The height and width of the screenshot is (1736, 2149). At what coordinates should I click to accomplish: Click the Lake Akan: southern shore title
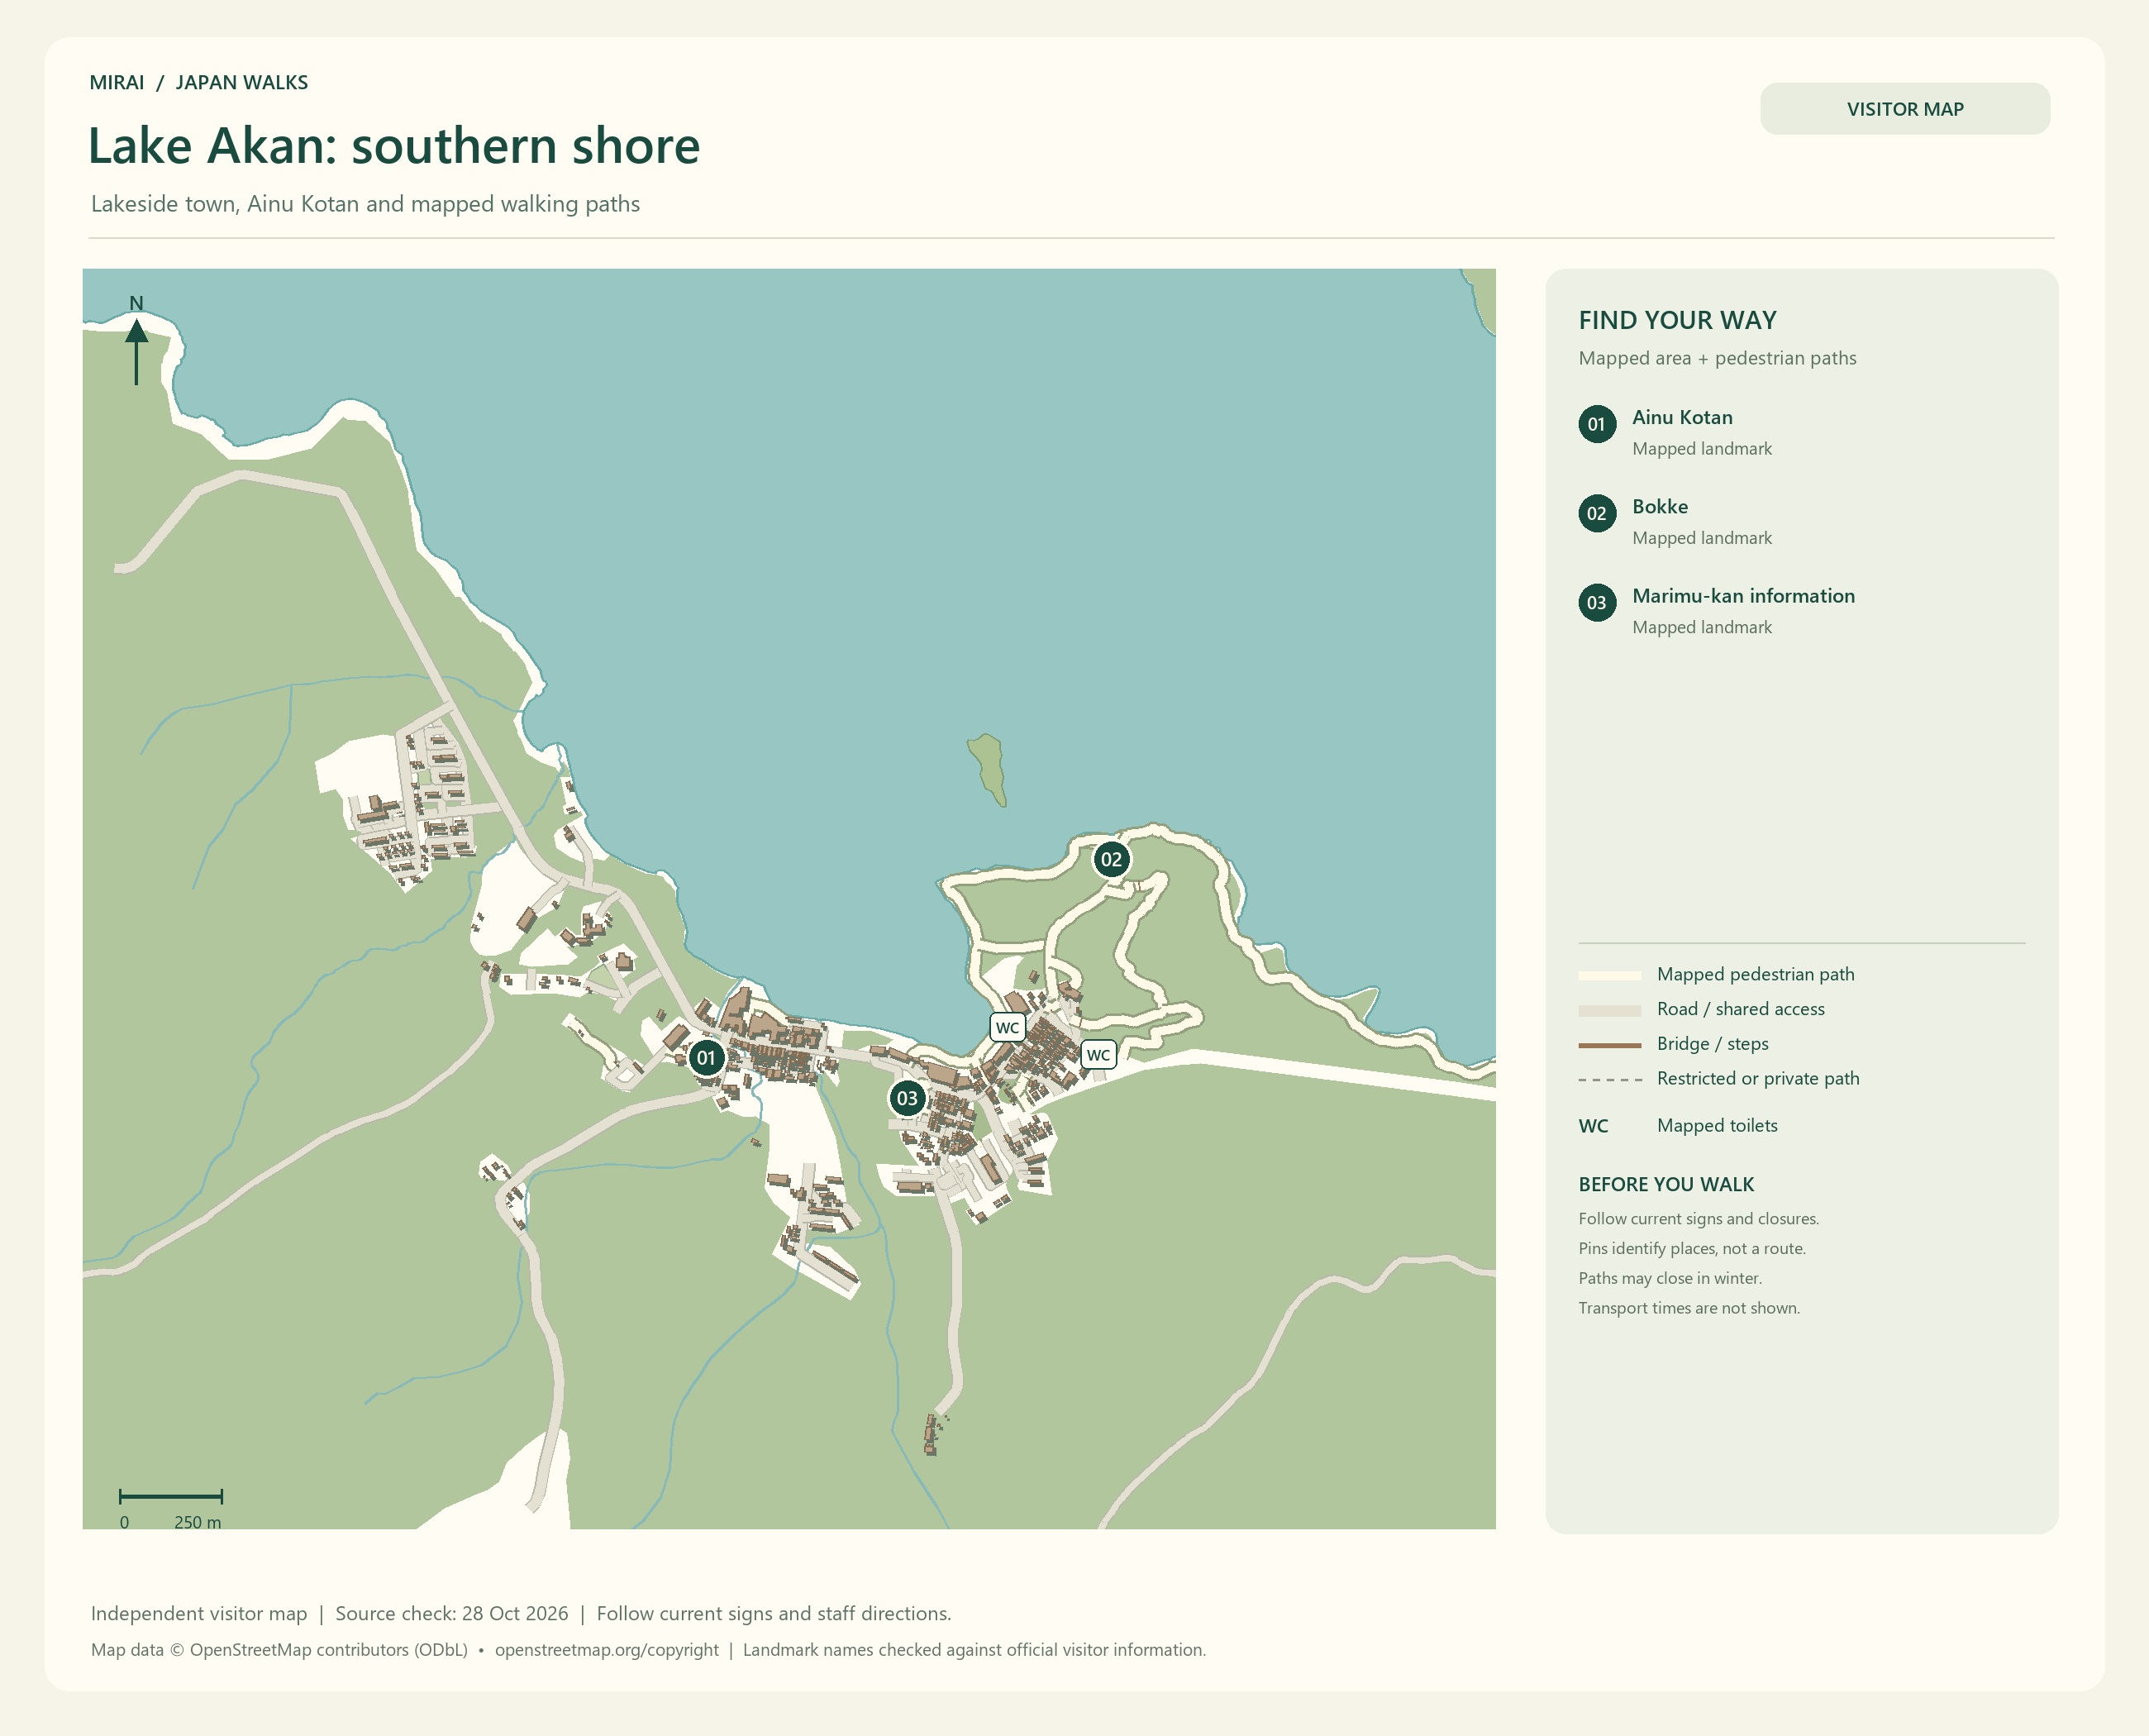coord(394,146)
